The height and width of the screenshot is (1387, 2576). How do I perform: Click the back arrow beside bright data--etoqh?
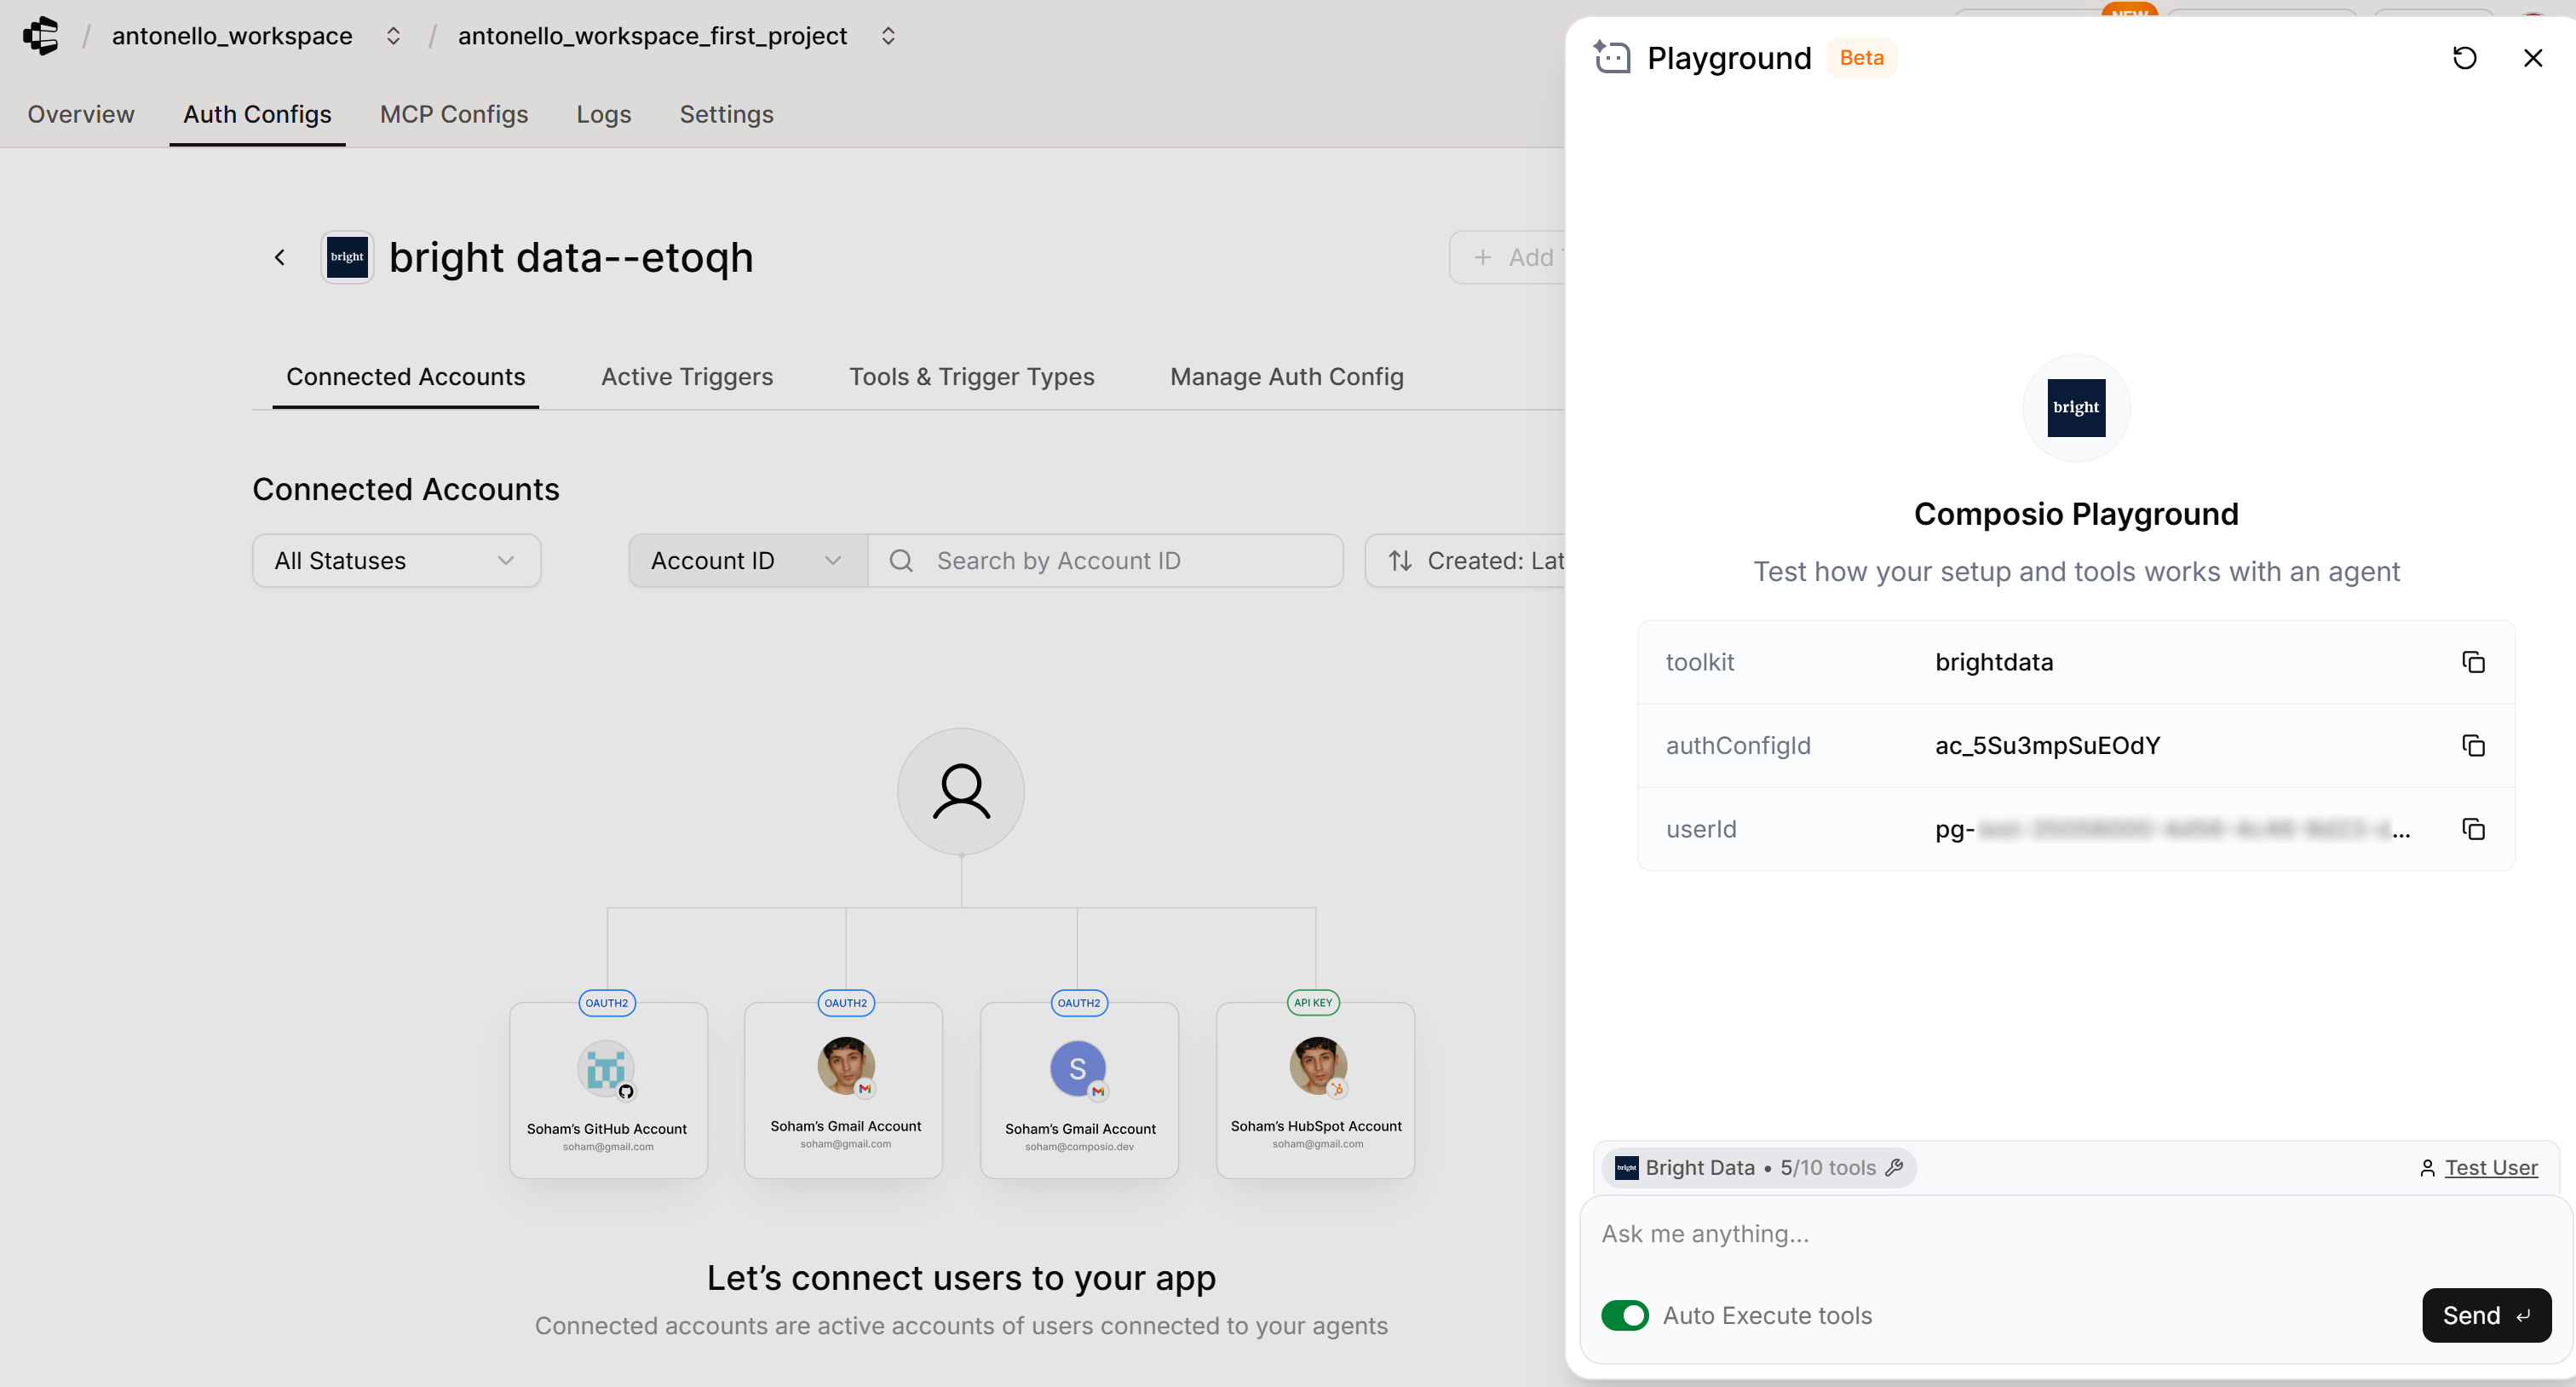click(280, 257)
